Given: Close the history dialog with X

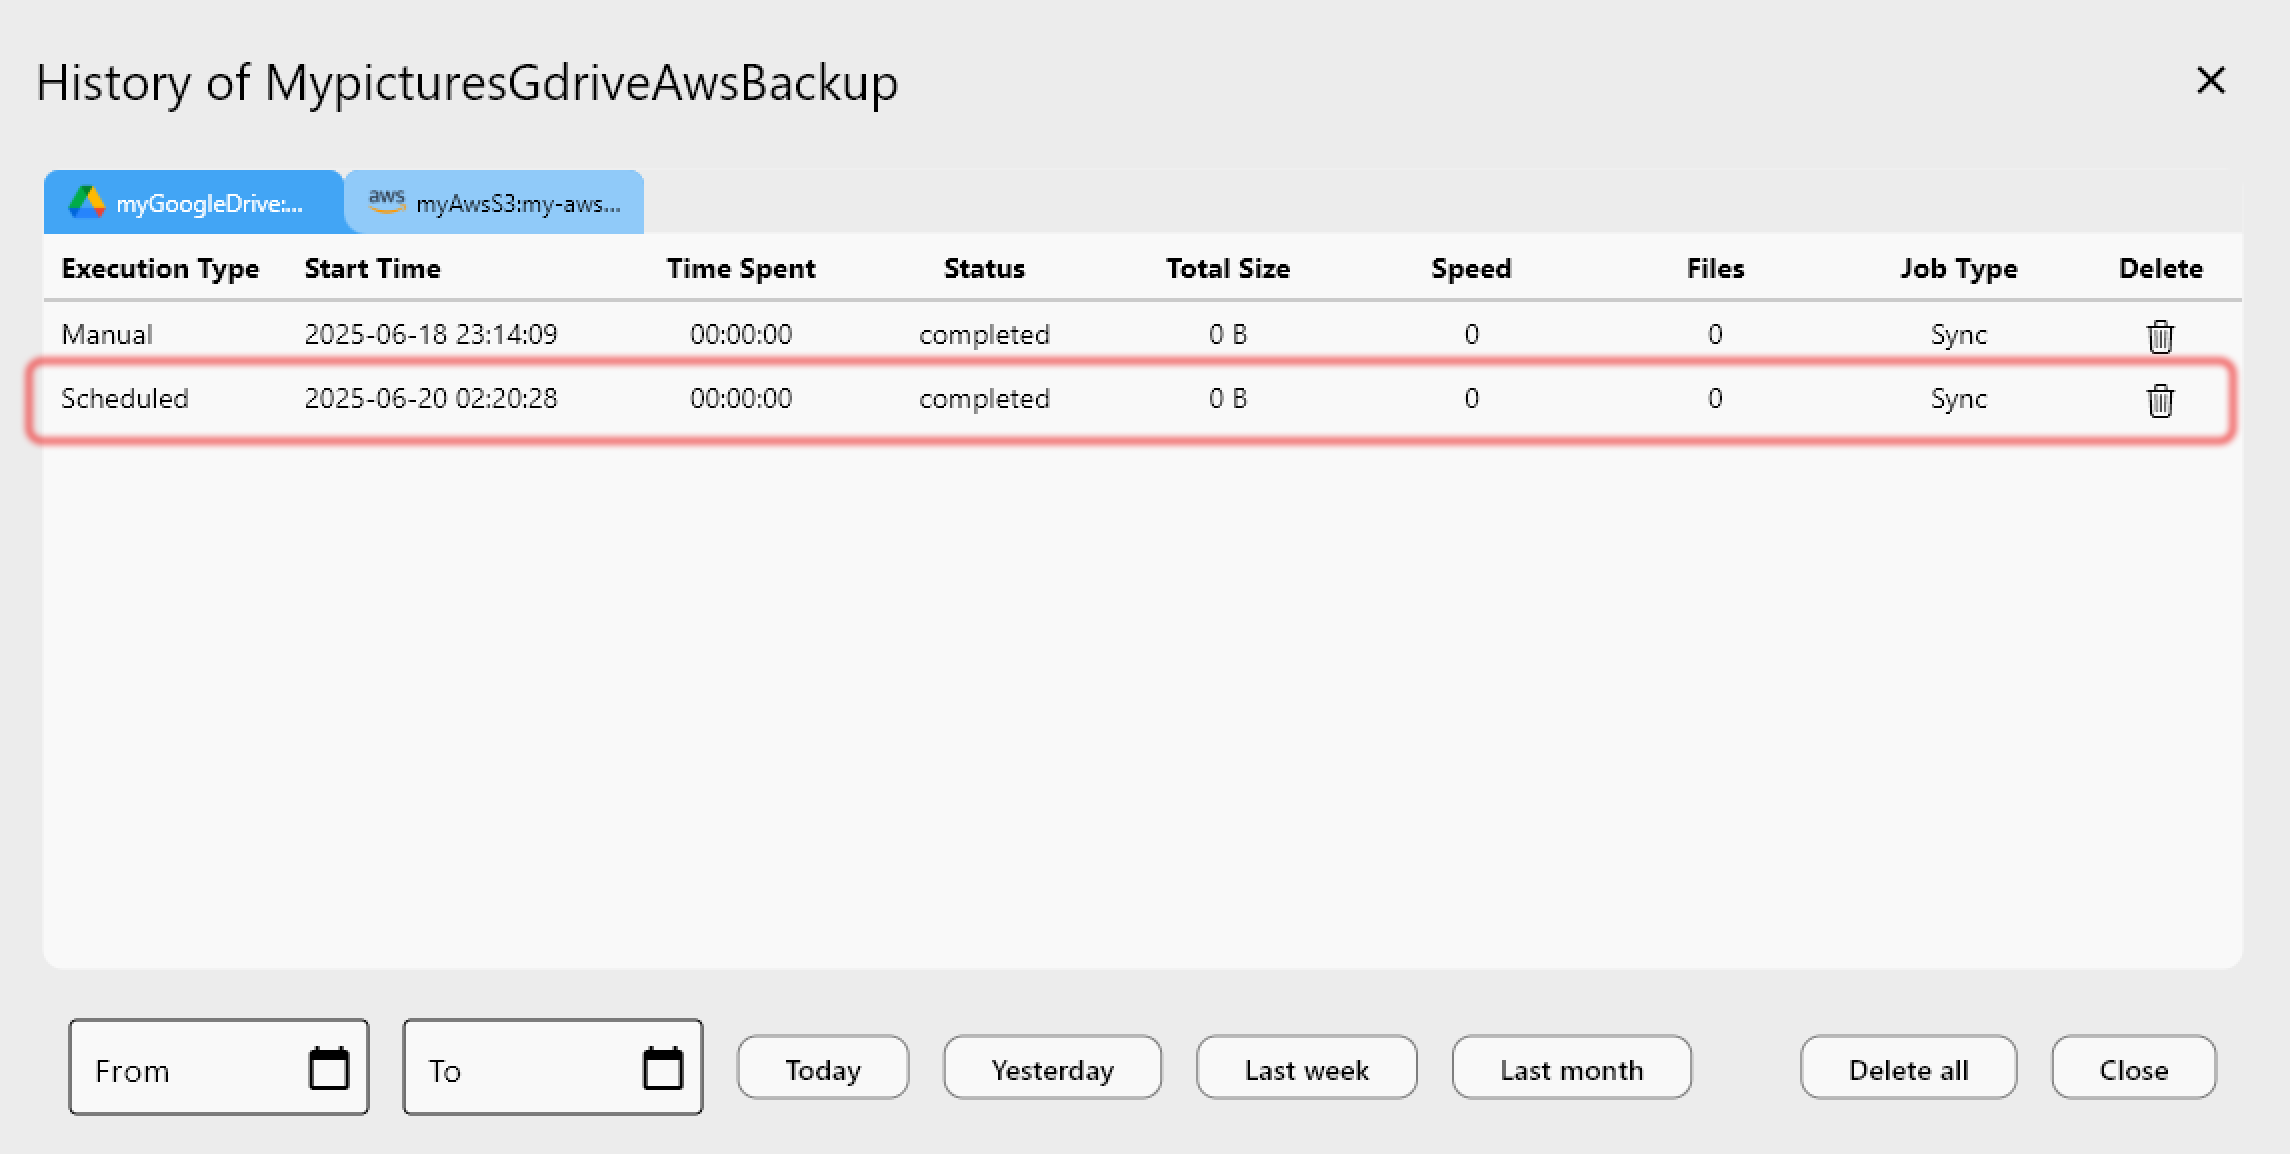Looking at the screenshot, I should (x=2210, y=80).
